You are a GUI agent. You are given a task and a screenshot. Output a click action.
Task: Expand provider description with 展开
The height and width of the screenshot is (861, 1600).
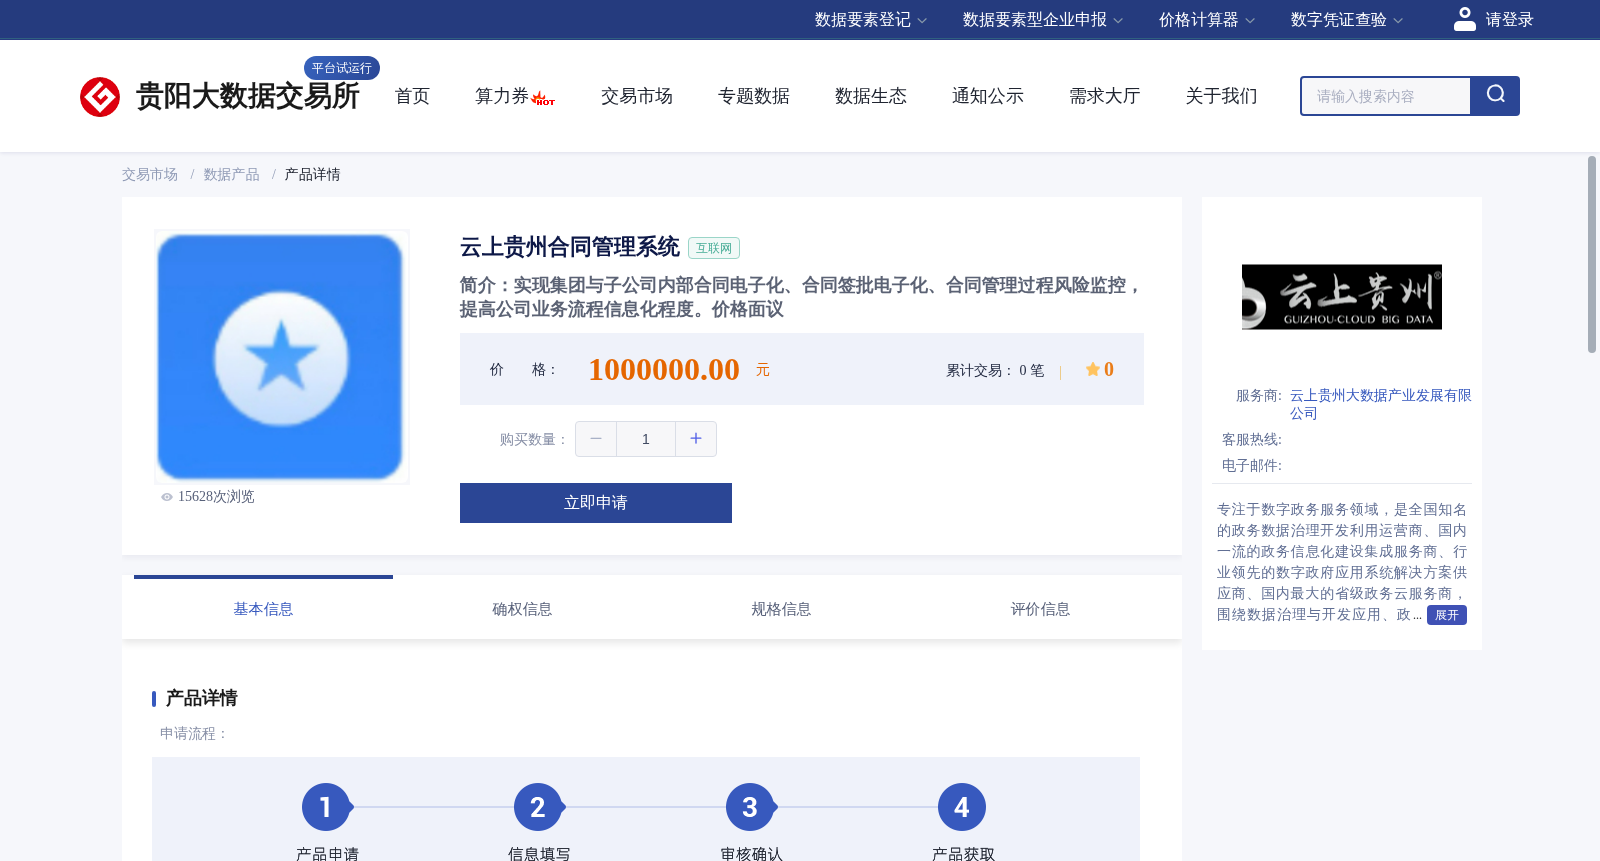tap(1447, 615)
